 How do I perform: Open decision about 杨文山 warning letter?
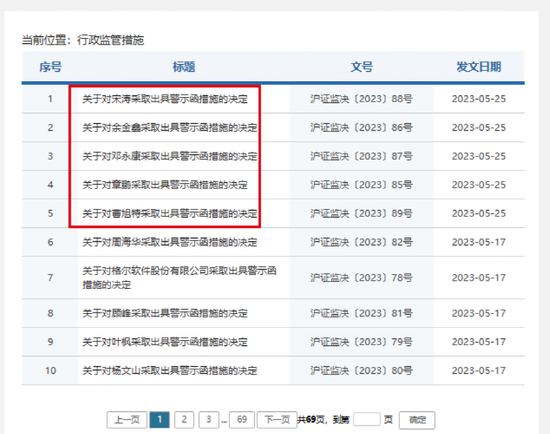pos(170,370)
